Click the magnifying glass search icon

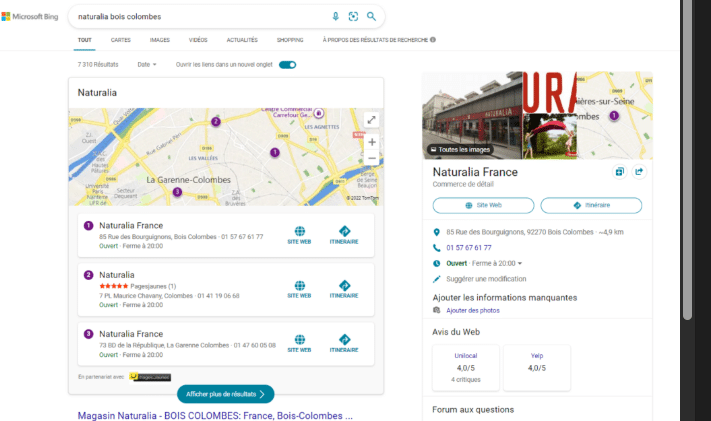coord(371,17)
